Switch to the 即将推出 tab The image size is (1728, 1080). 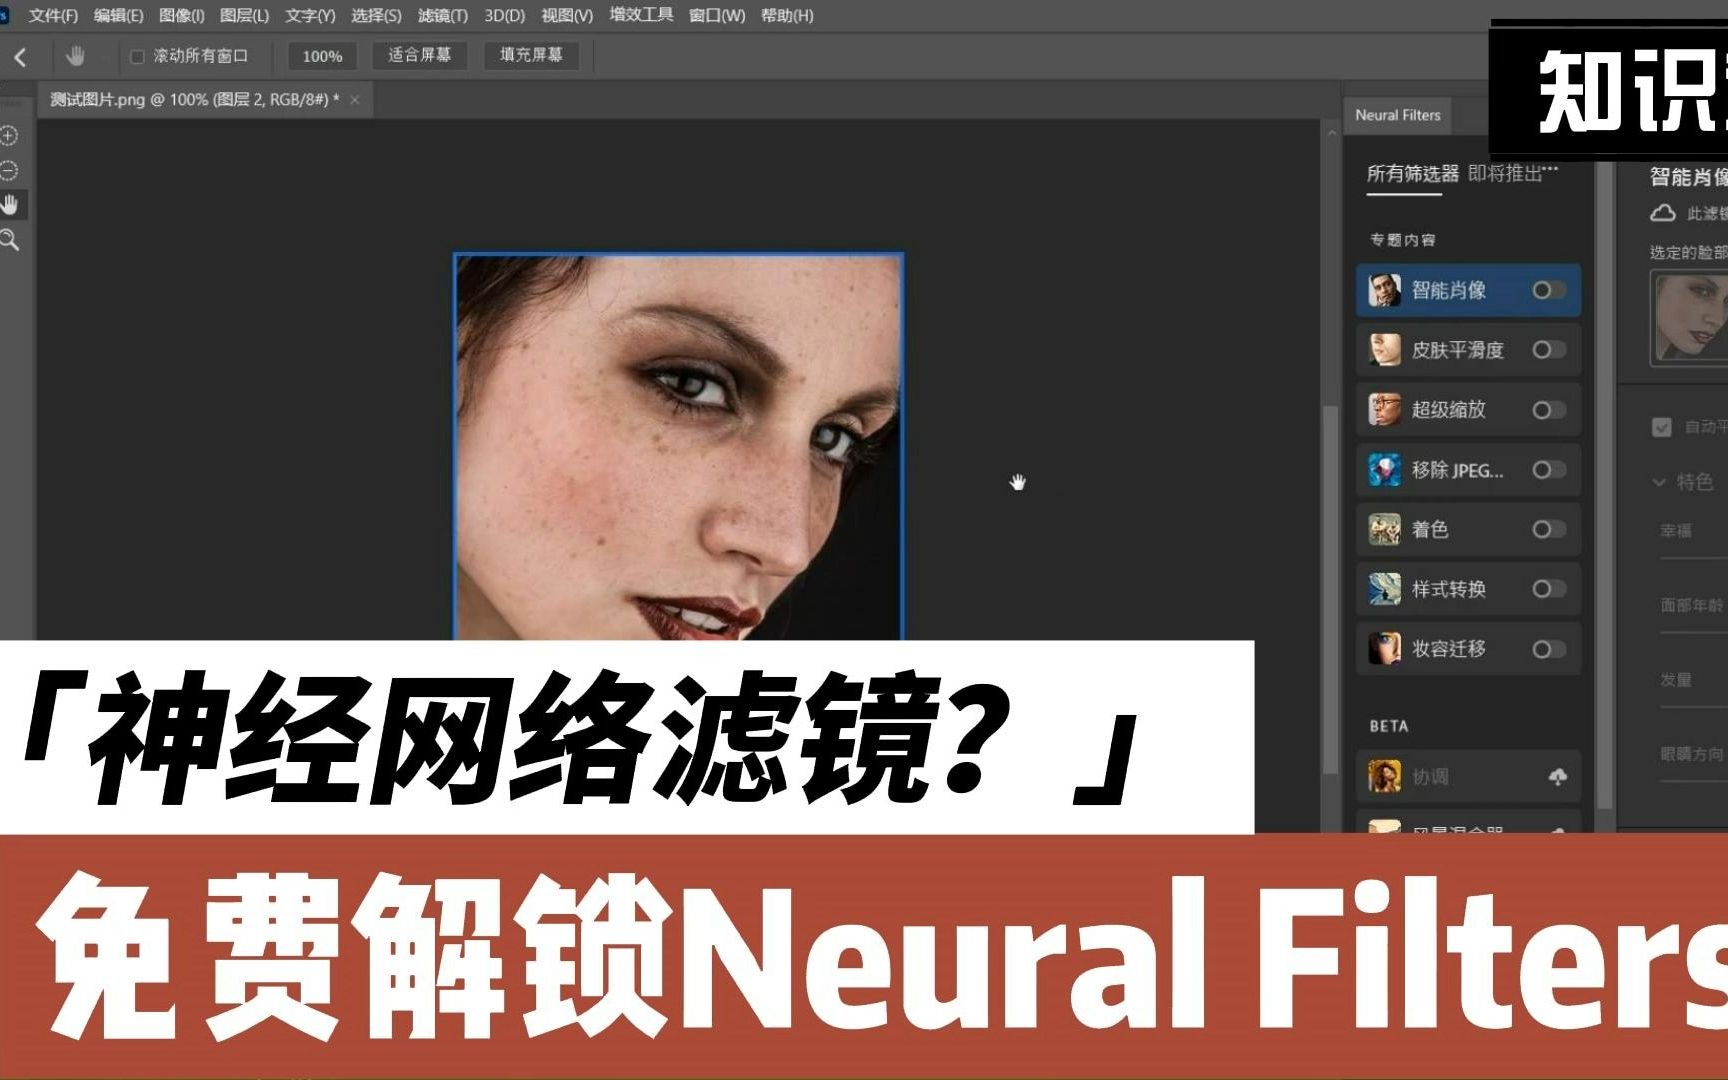point(1506,170)
